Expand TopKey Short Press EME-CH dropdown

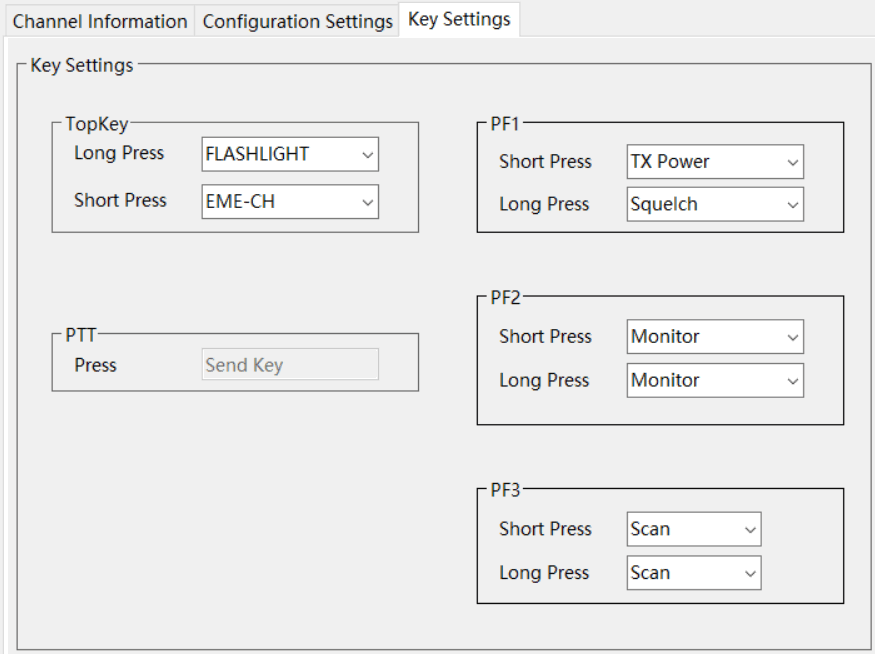(290, 201)
